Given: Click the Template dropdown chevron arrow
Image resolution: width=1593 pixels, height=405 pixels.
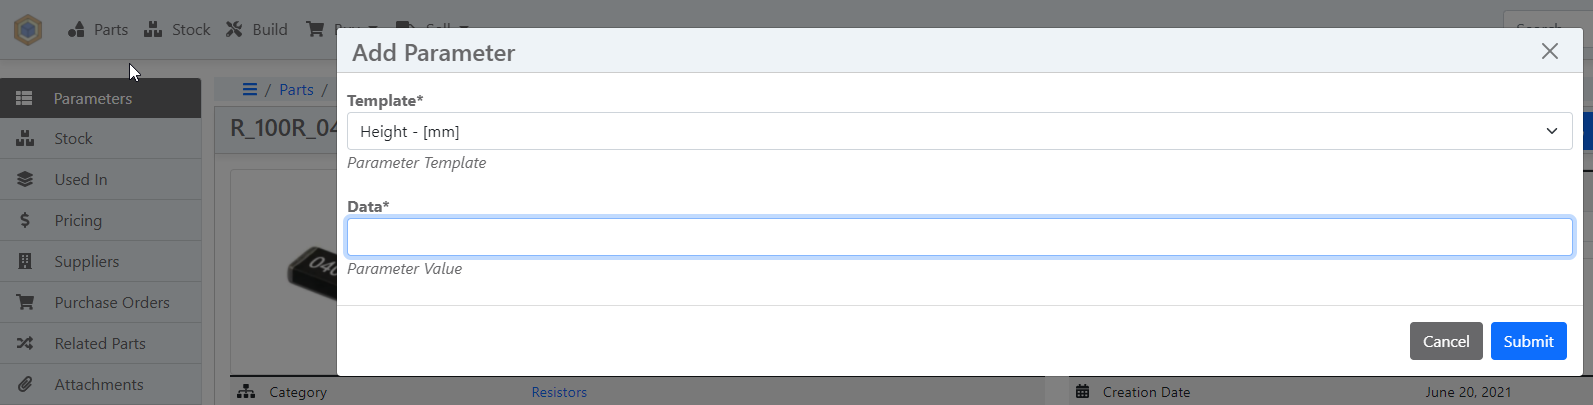Looking at the screenshot, I should pyautogui.click(x=1551, y=131).
